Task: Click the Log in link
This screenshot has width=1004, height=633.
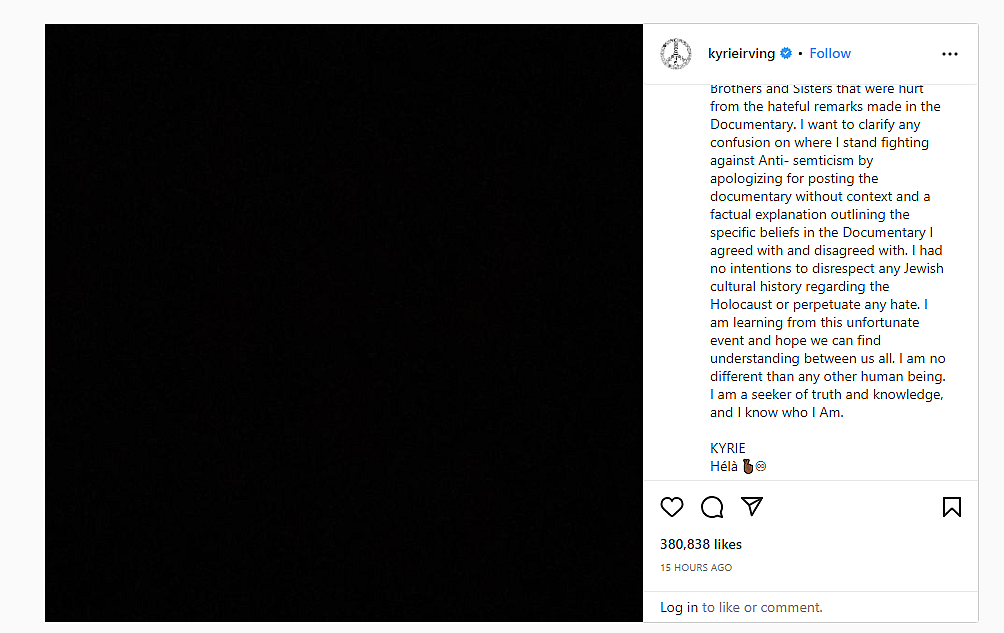Action: point(679,607)
